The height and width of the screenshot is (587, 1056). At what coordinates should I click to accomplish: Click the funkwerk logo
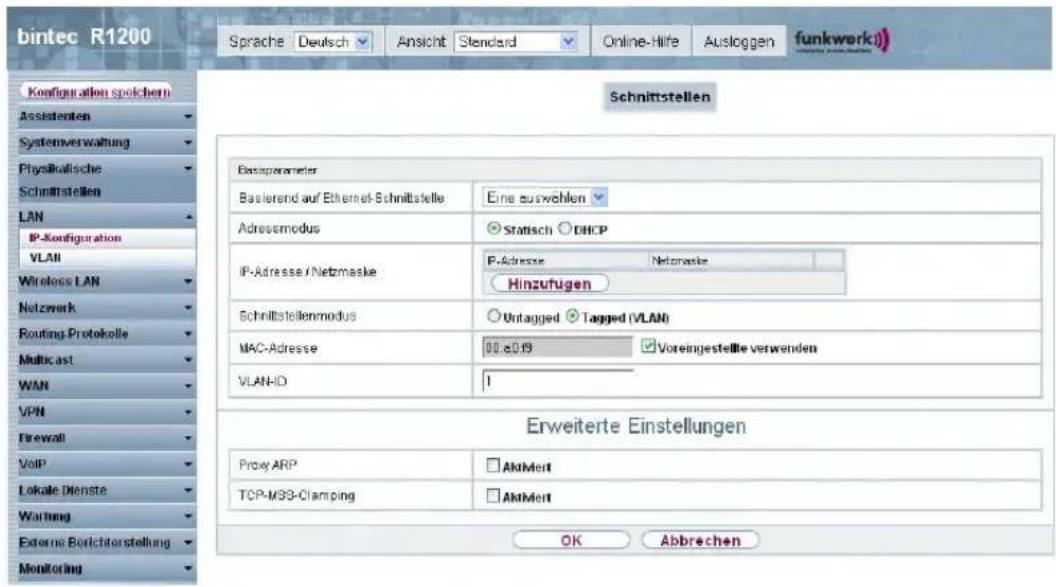pyautogui.click(x=842, y=40)
